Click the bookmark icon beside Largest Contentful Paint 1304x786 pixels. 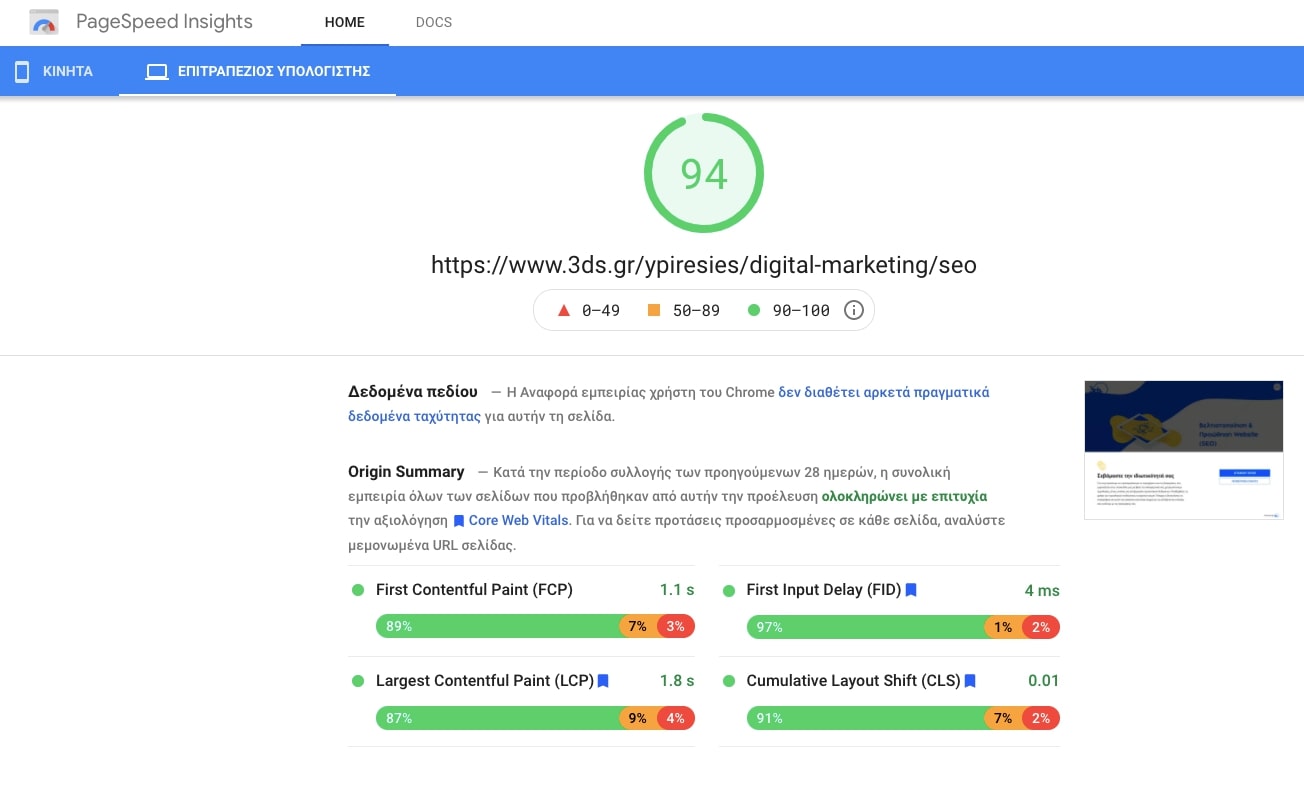pyautogui.click(x=603, y=681)
